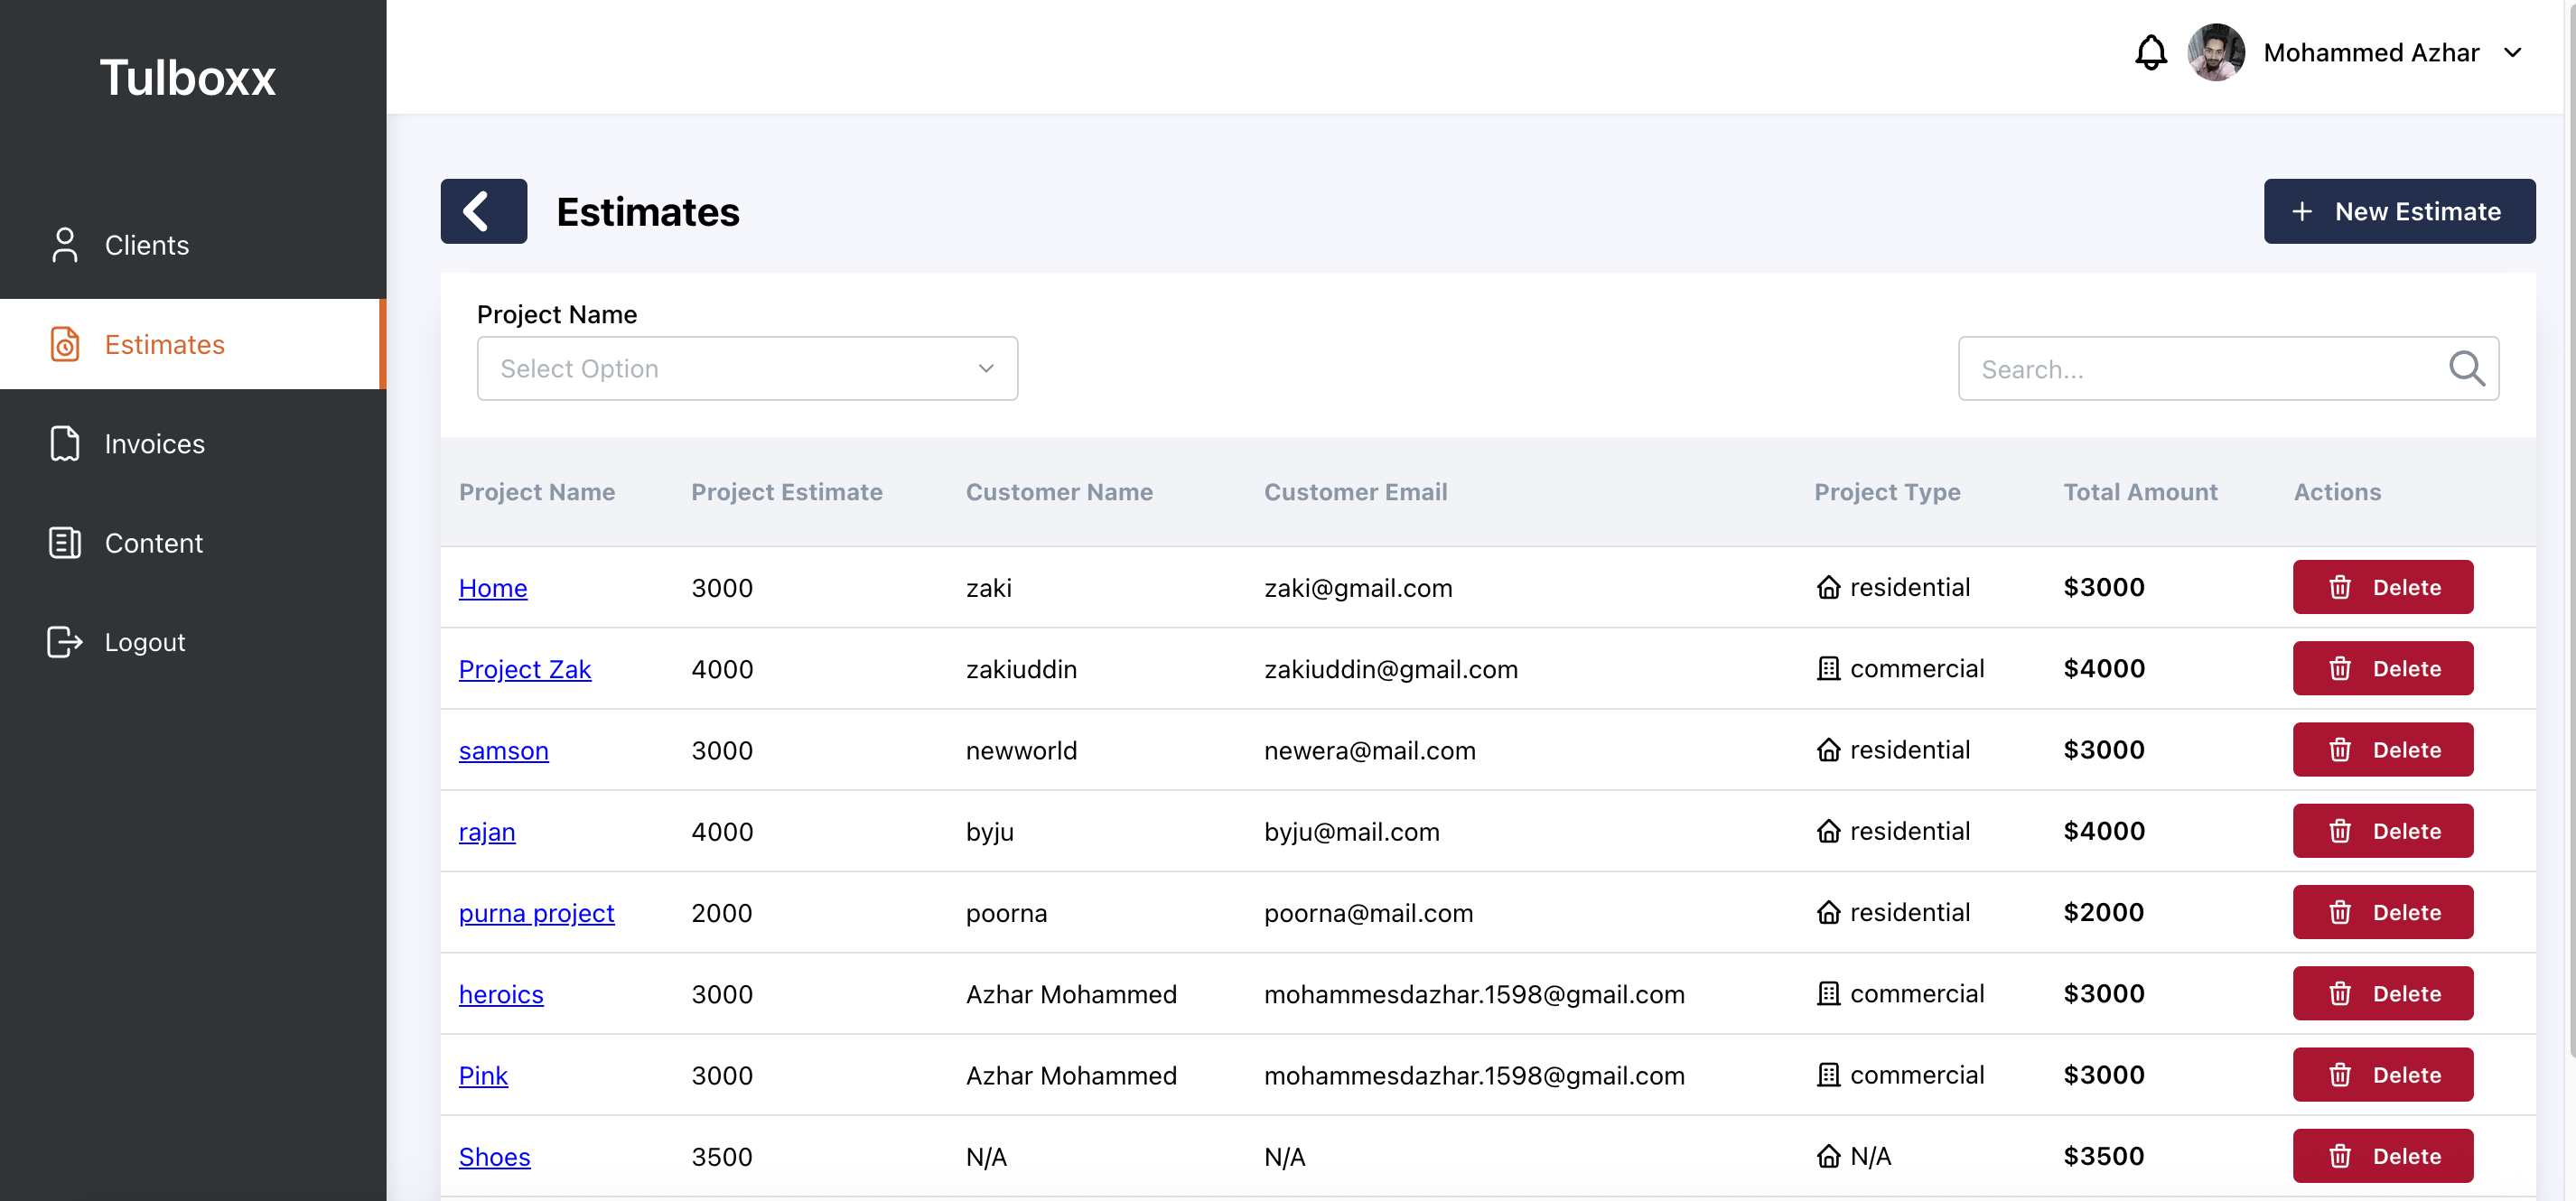
Task: Click the building icon in Pink row
Action: (1828, 1074)
